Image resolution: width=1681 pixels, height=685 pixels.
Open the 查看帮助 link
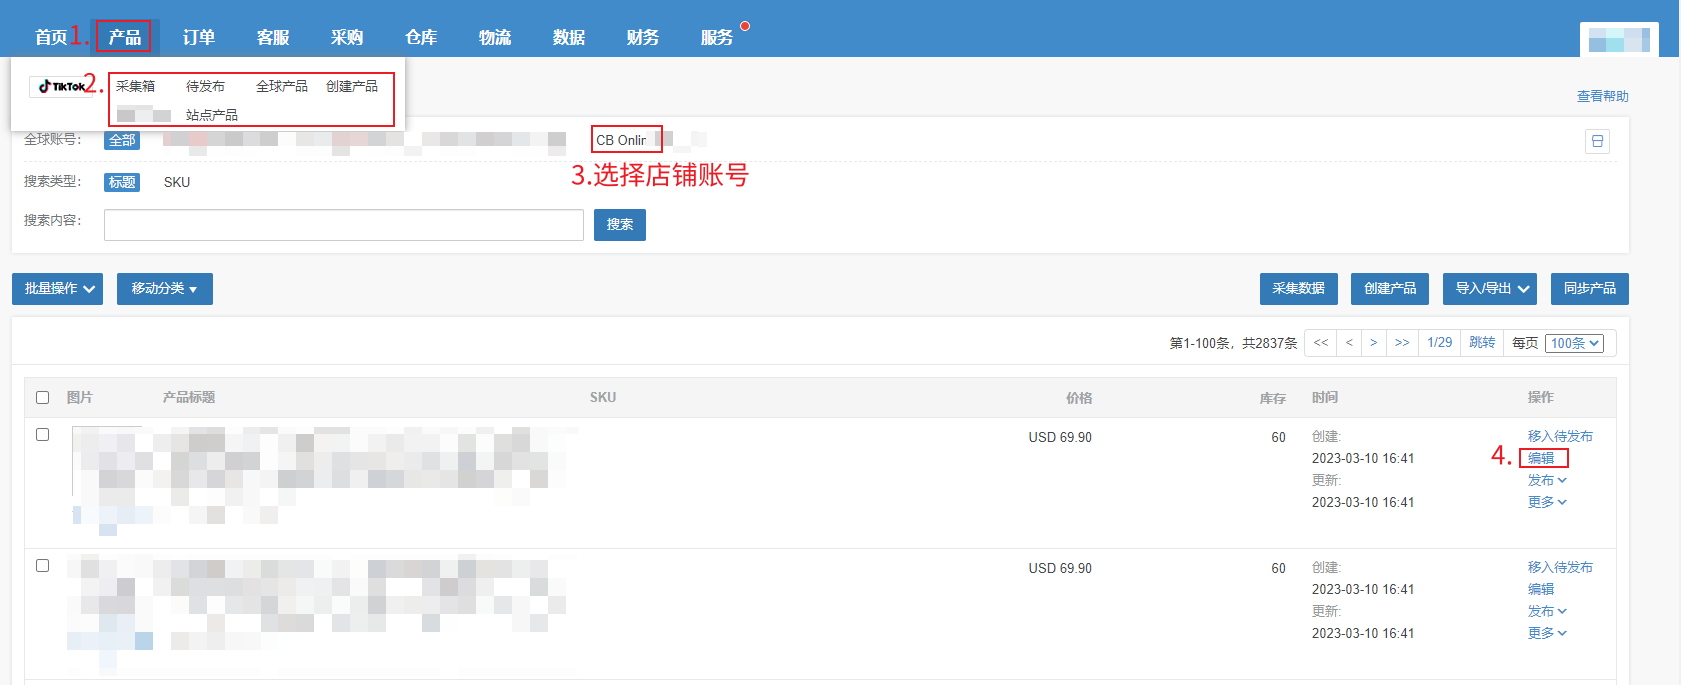tap(1603, 96)
